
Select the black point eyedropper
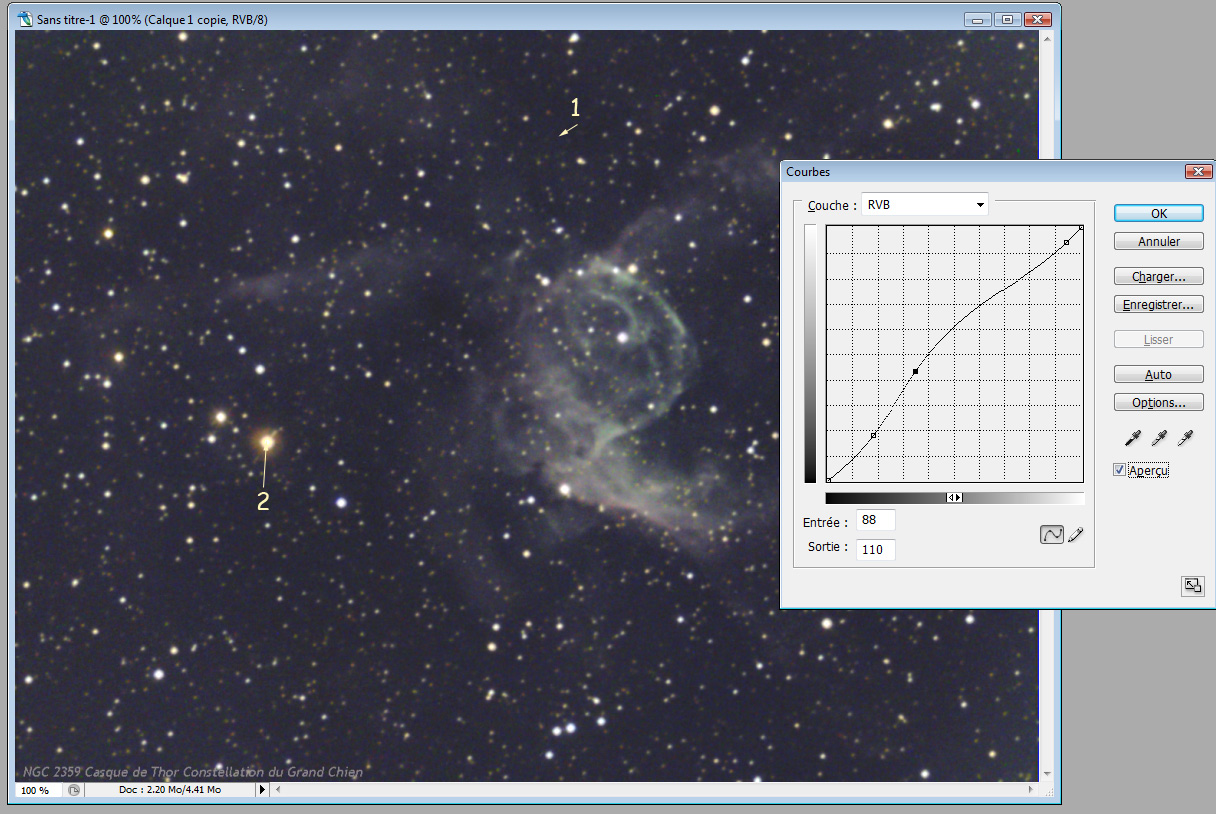pyautogui.click(x=1133, y=437)
